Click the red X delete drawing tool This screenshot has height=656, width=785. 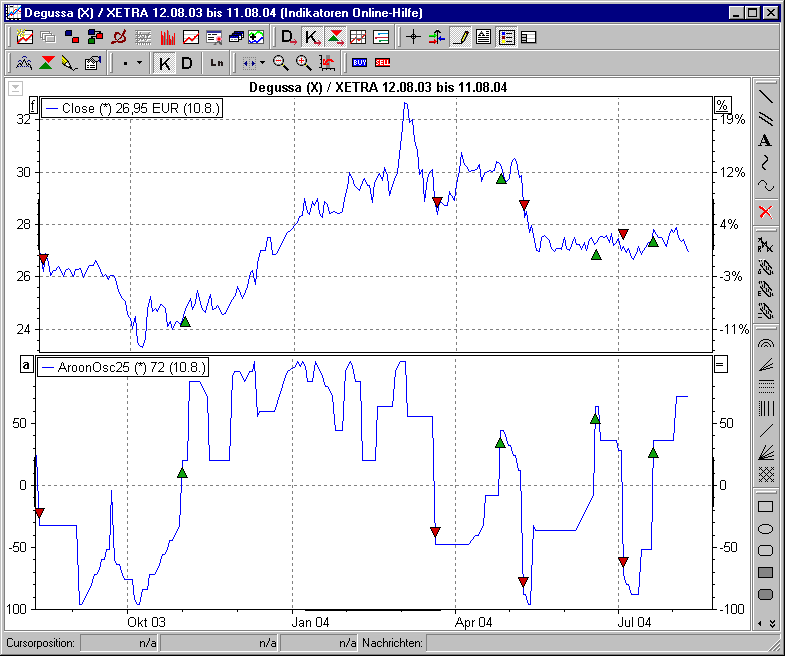pos(765,211)
